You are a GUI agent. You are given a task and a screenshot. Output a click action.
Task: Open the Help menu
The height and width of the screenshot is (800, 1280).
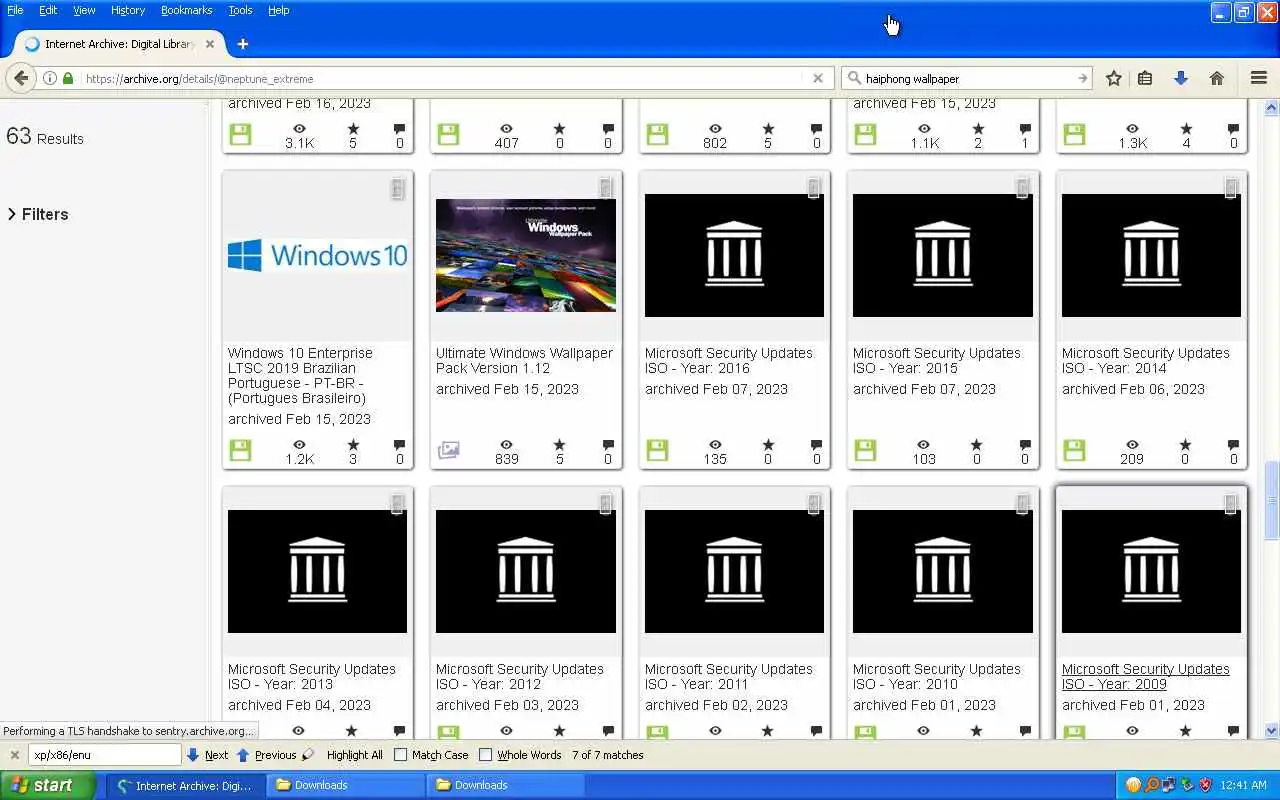[279, 10]
